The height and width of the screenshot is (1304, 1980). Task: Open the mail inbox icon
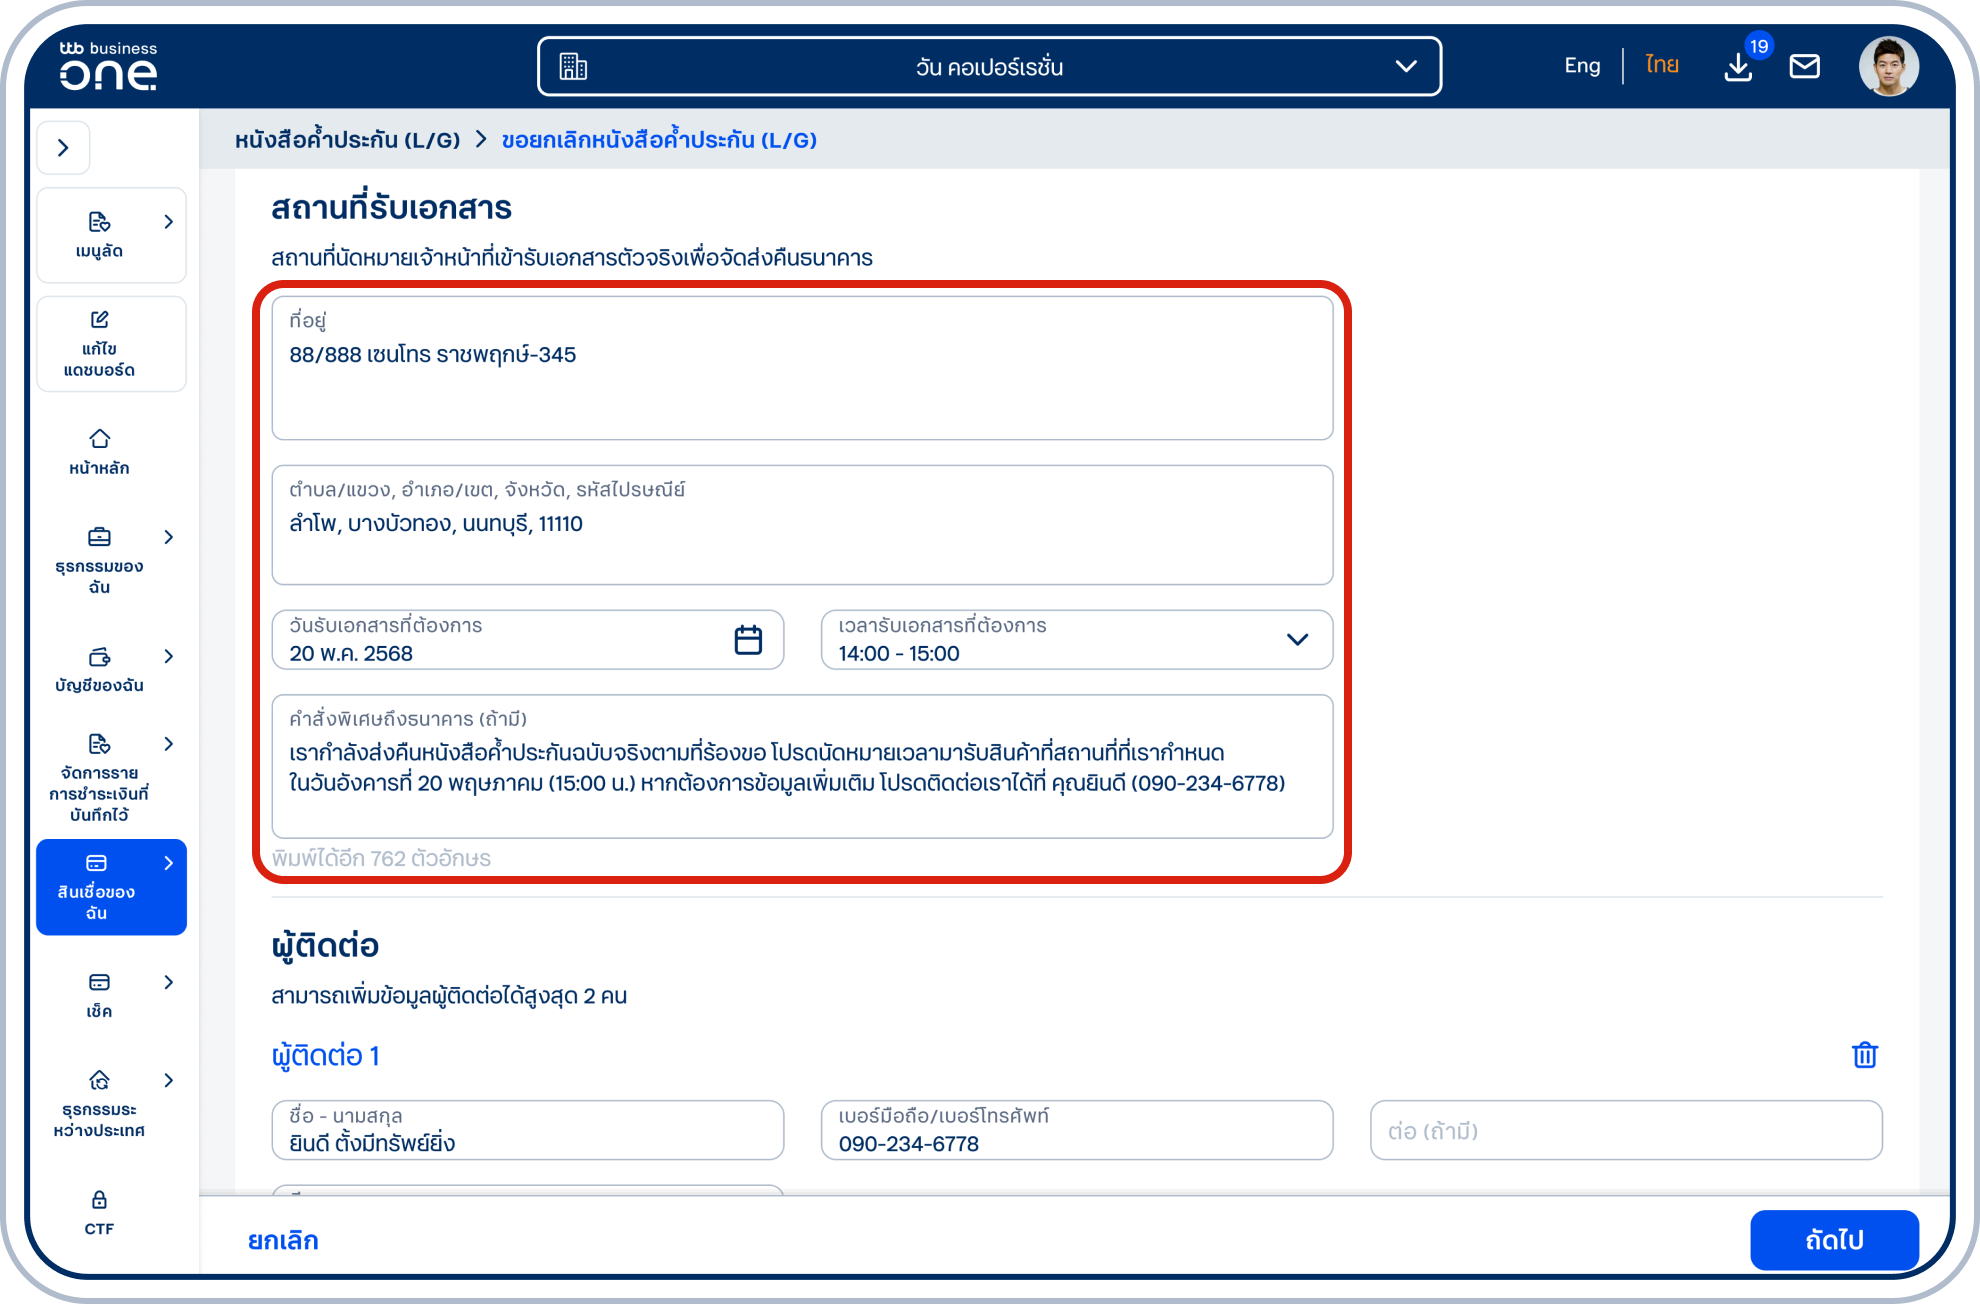click(x=1804, y=67)
